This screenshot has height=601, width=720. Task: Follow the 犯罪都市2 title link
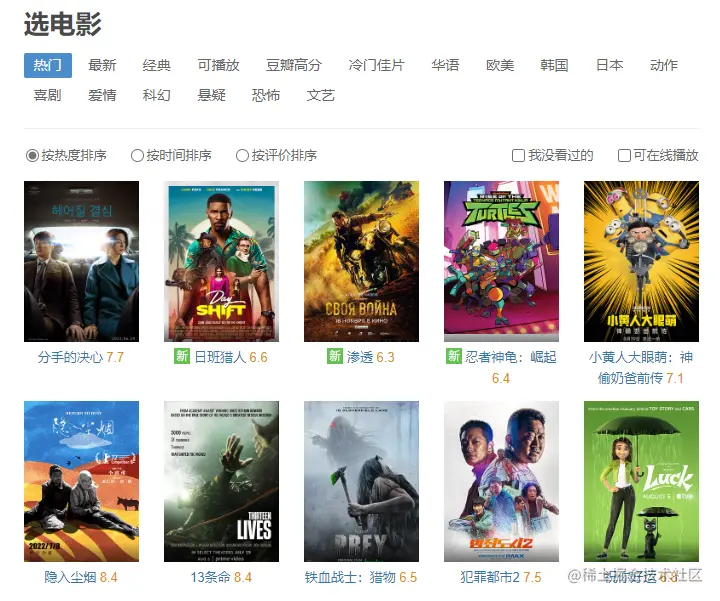[x=489, y=577]
